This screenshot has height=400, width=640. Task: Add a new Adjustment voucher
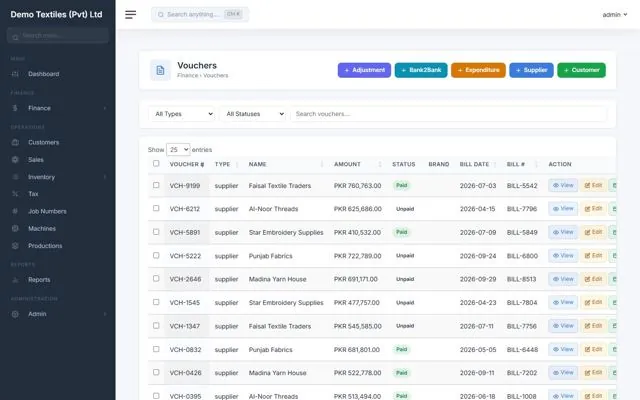[x=364, y=70]
